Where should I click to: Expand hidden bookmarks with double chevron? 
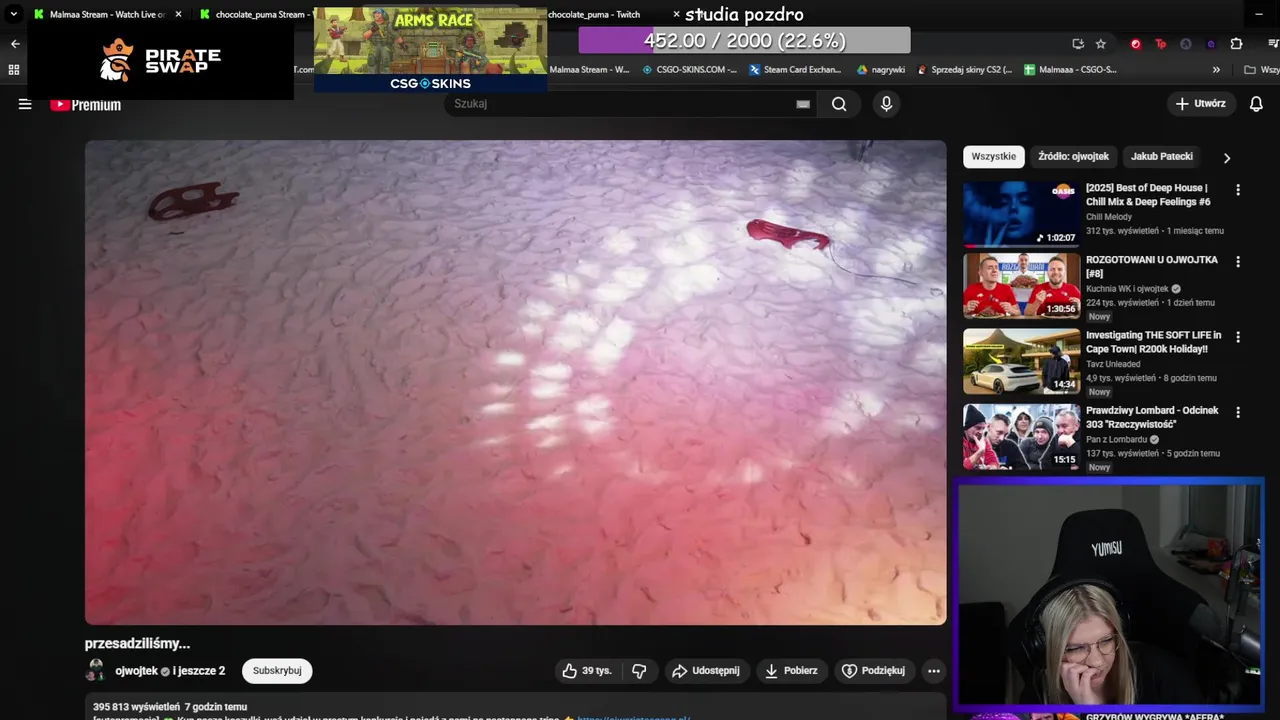pos(1216,70)
